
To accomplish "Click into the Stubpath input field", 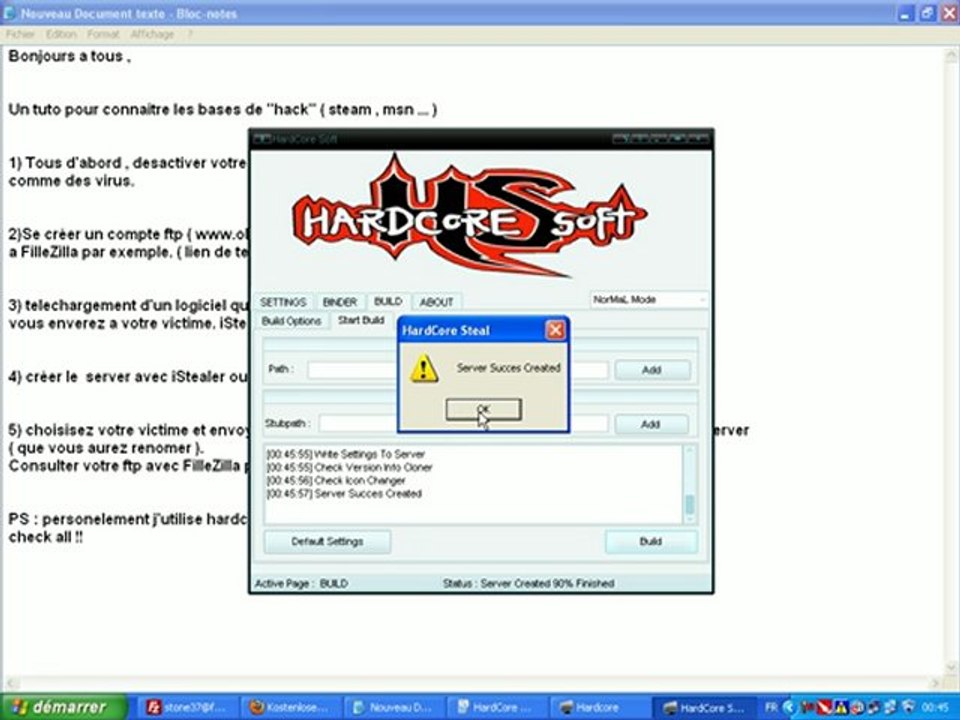I will click(463, 423).
